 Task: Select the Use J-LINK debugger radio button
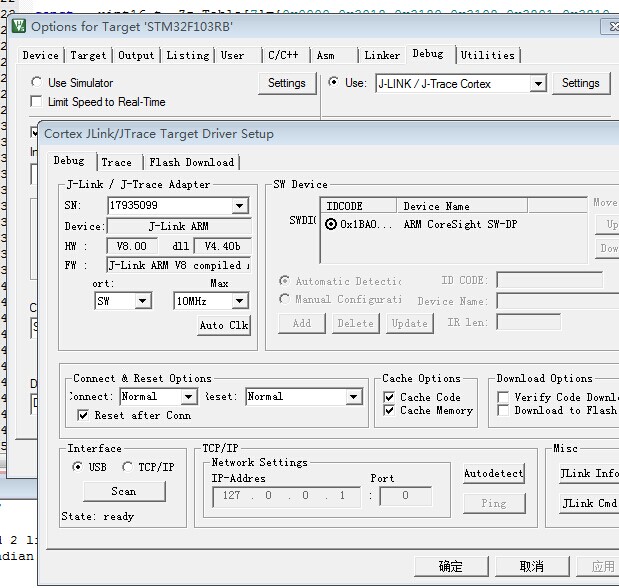point(333,82)
